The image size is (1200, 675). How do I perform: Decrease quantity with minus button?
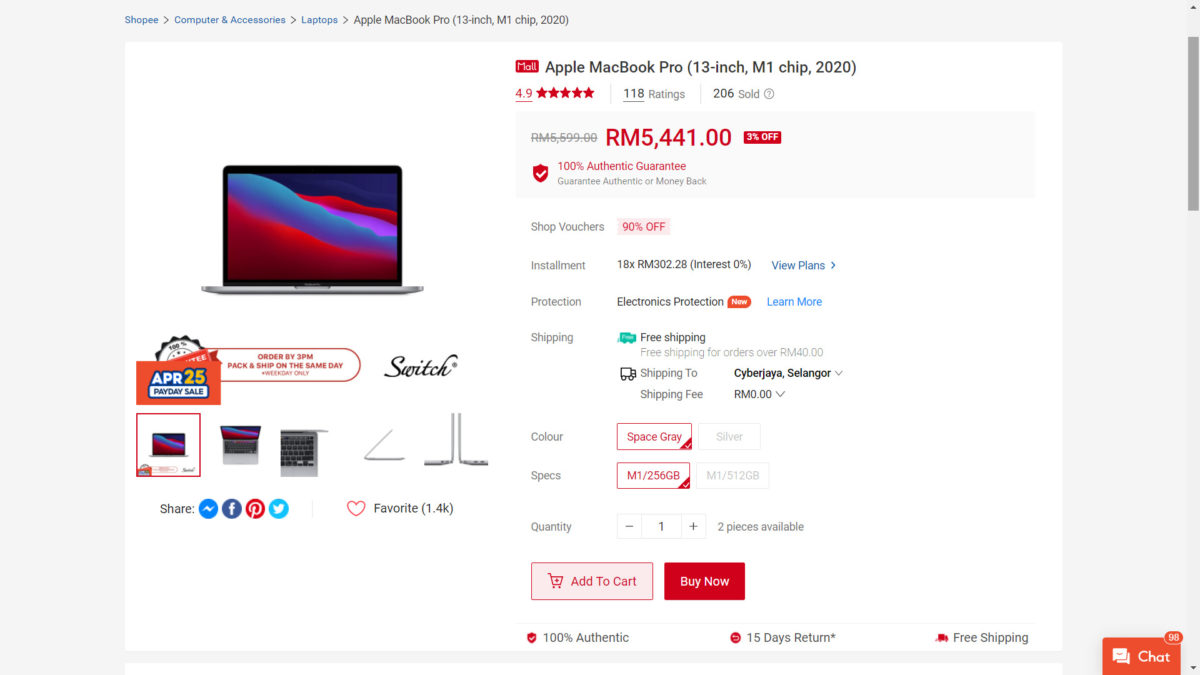[629, 526]
